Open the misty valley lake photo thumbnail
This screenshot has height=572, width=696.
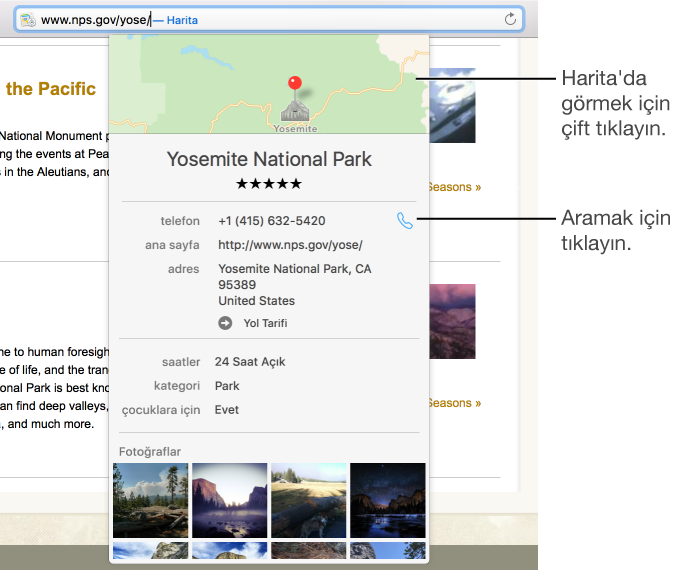[229, 500]
